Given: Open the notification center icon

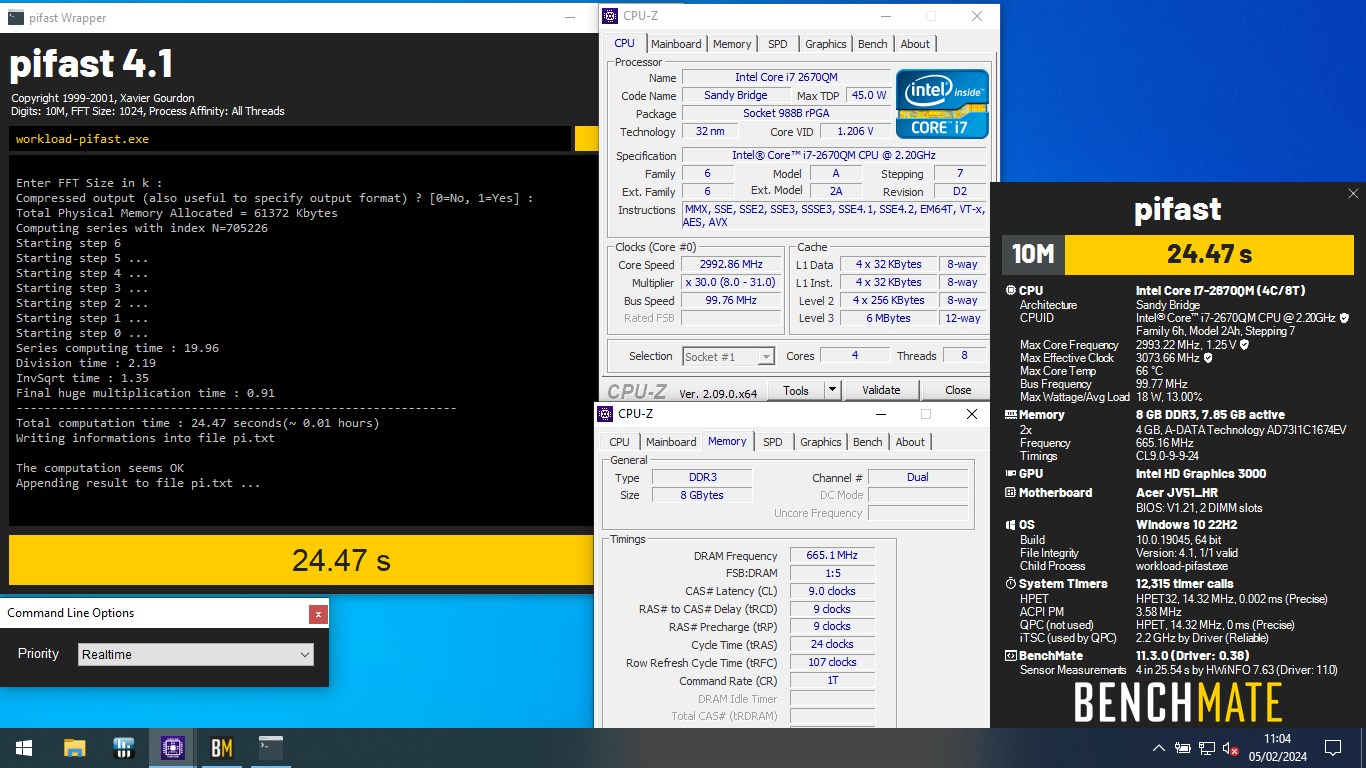Looking at the screenshot, I should [x=1332, y=748].
